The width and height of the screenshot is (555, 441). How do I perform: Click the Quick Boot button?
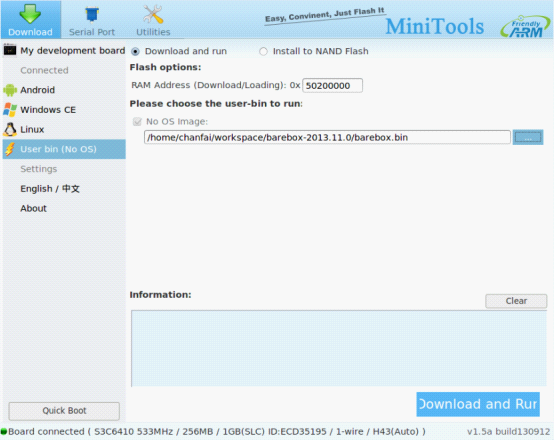coord(64,411)
